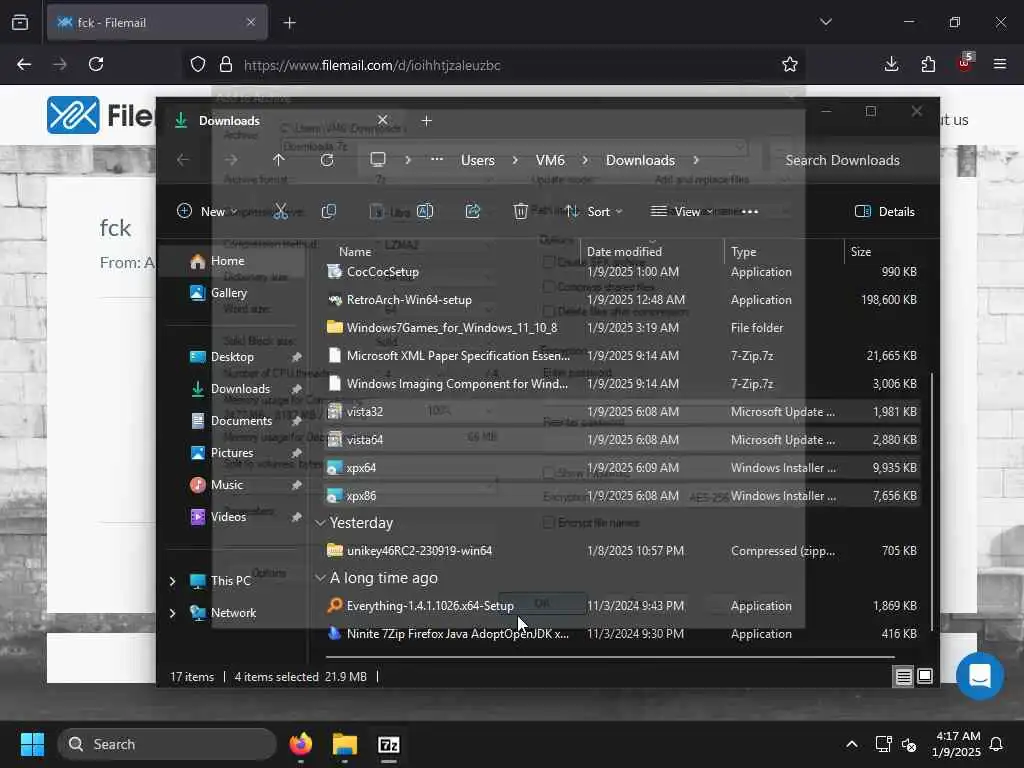Click the horizontal scrollbar under file list
The height and width of the screenshot is (768, 1024).
[610, 657]
